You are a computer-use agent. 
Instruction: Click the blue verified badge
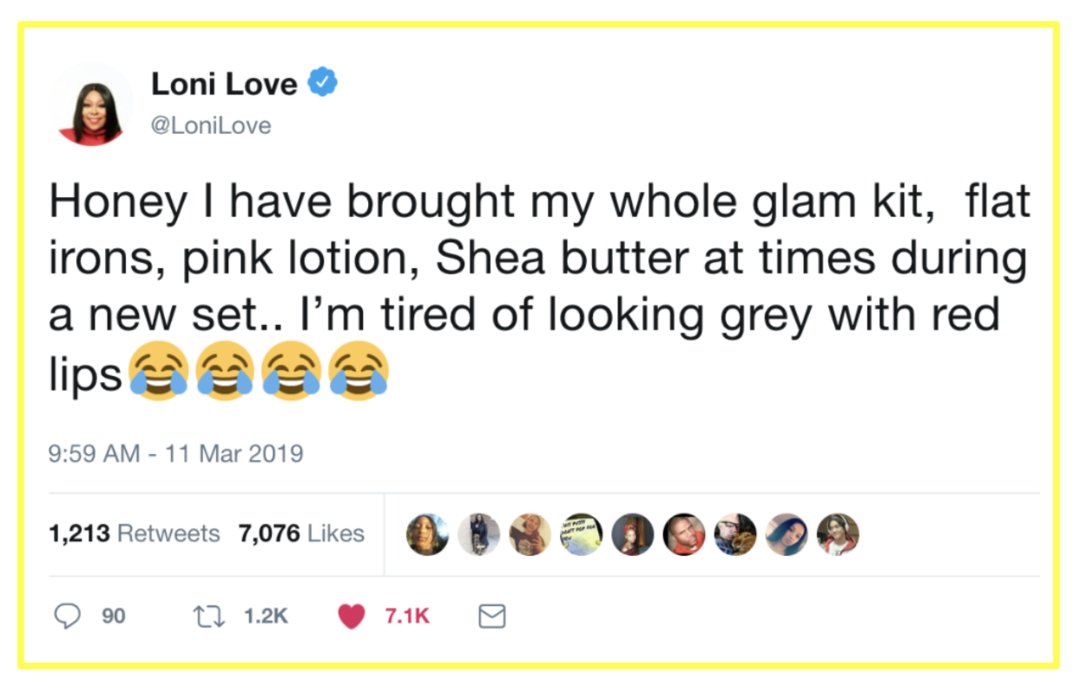tap(323, 84)
